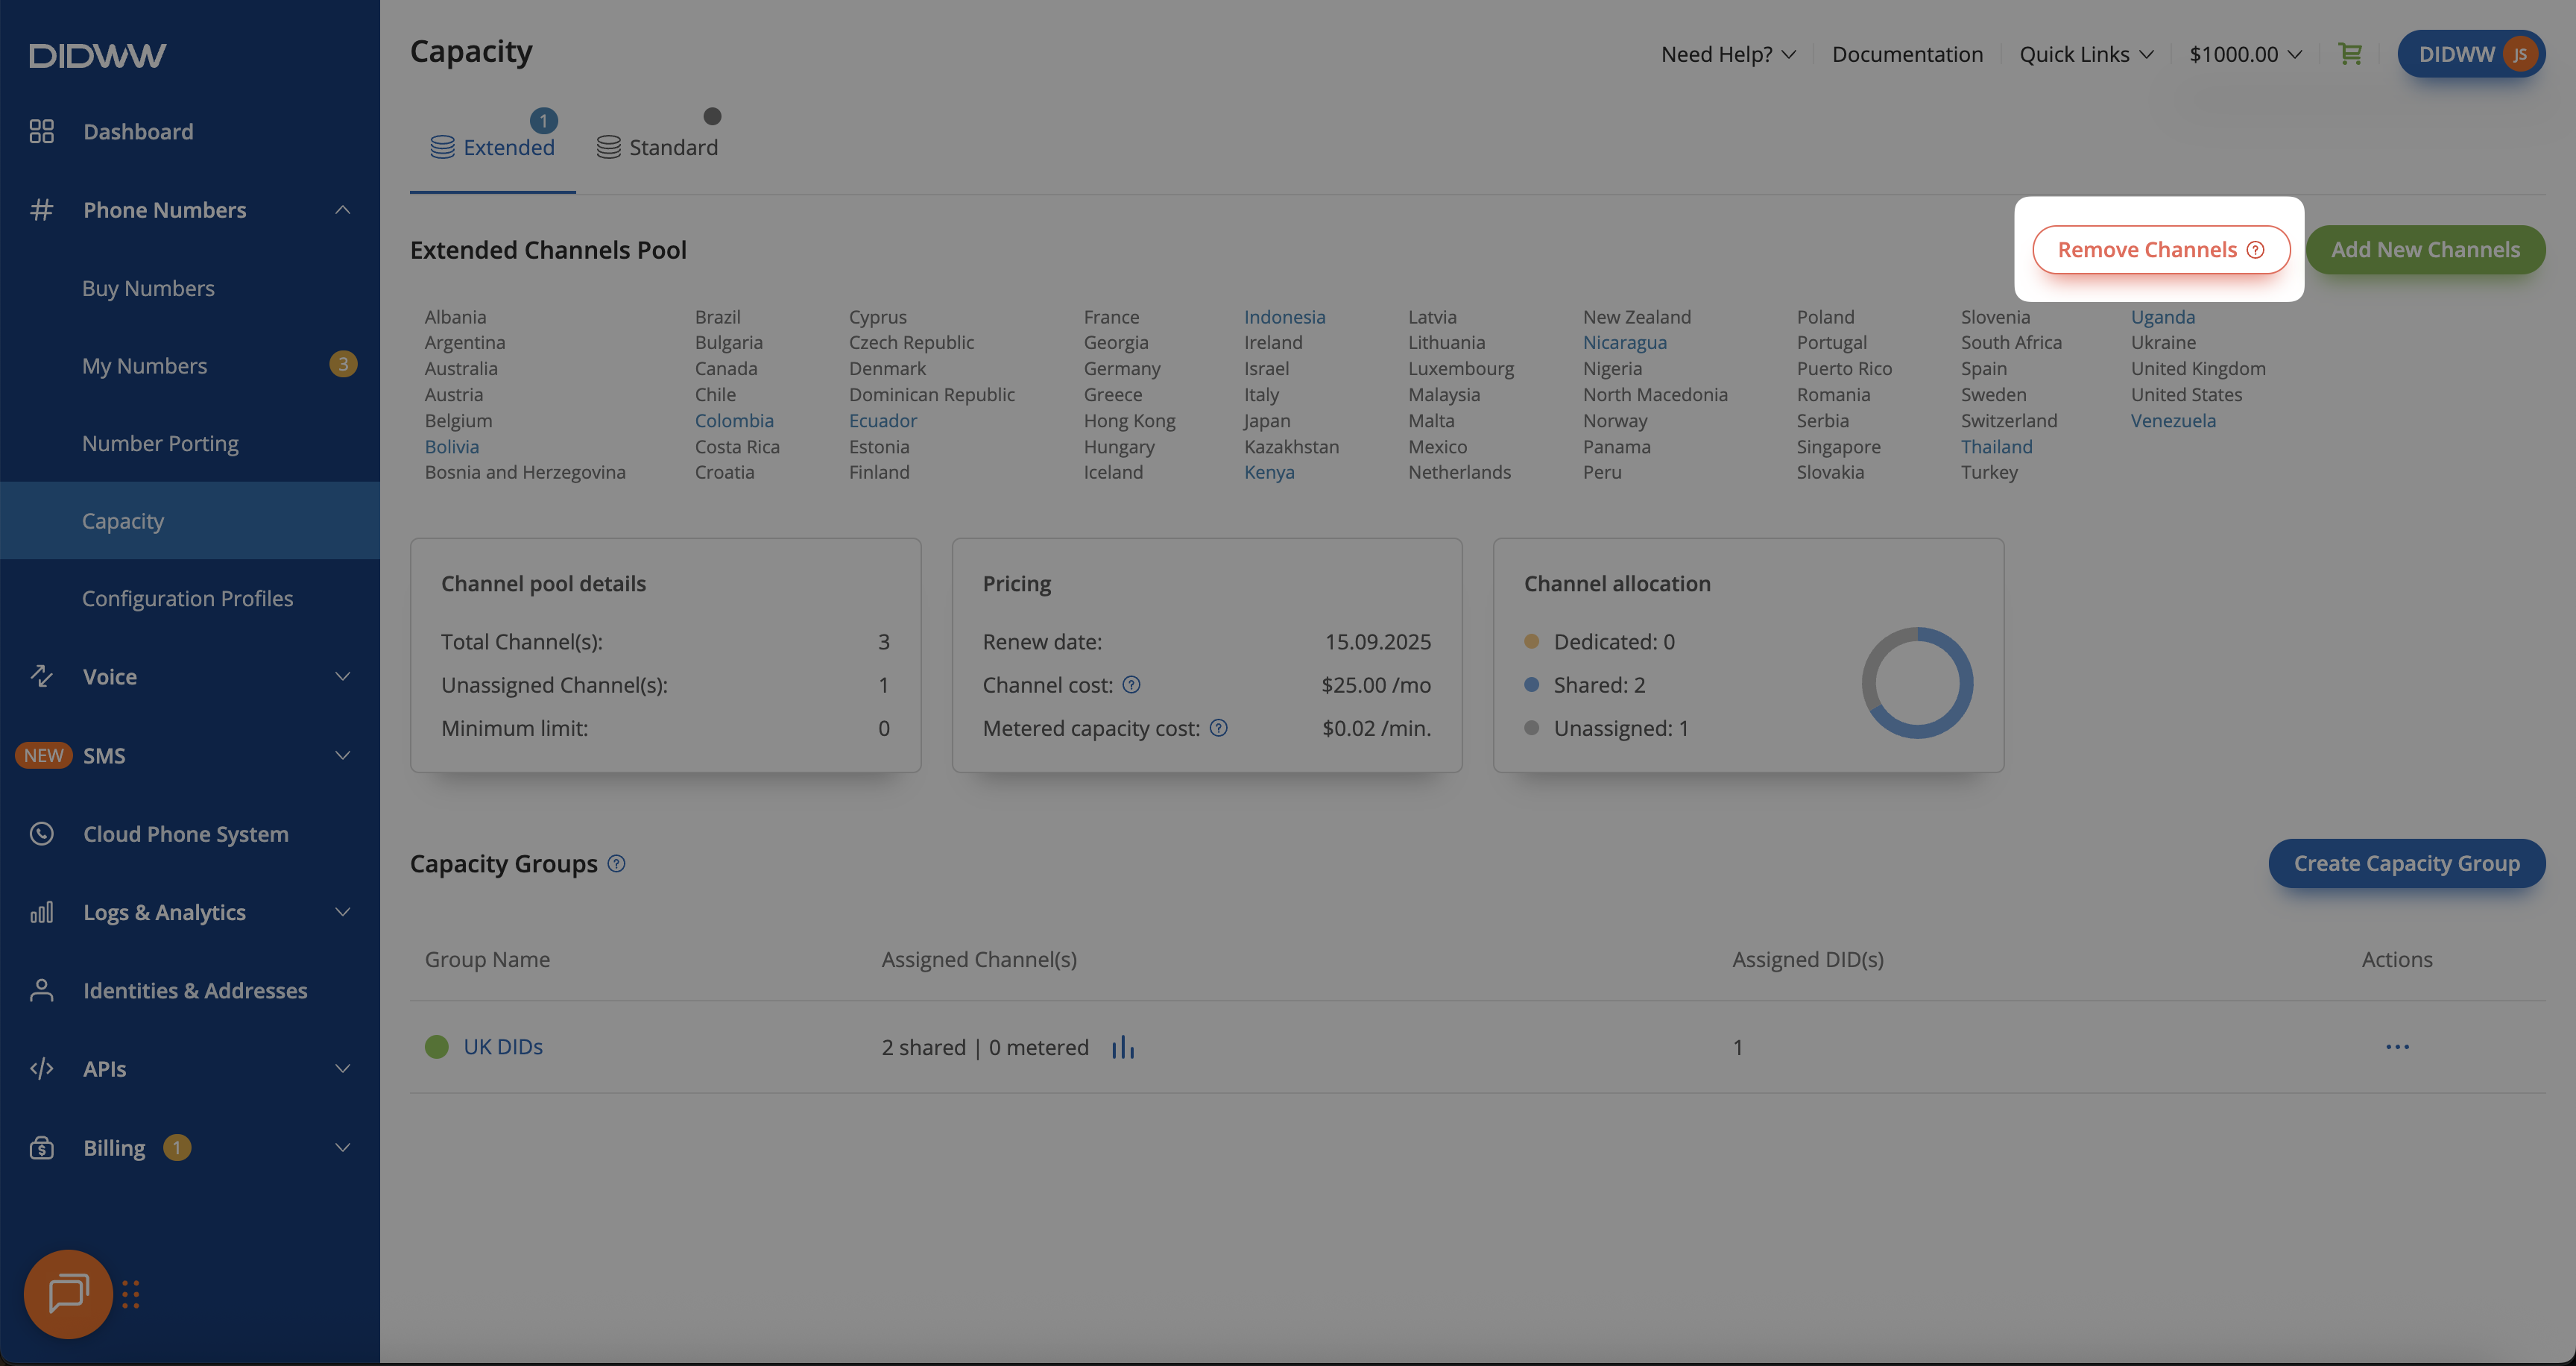The image size is (2576, 1366).
Task: Click the green status dot of UK DIDs
Action: (437, 1047)
